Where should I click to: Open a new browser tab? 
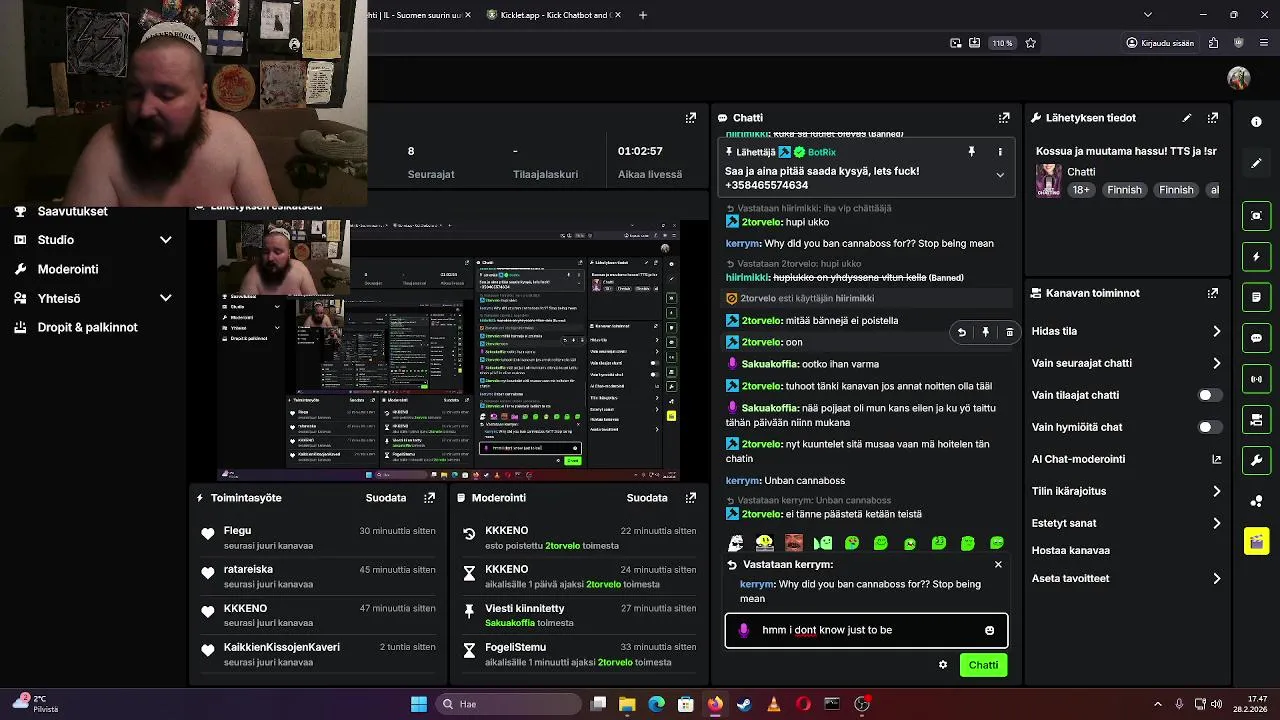click(643, 15)
